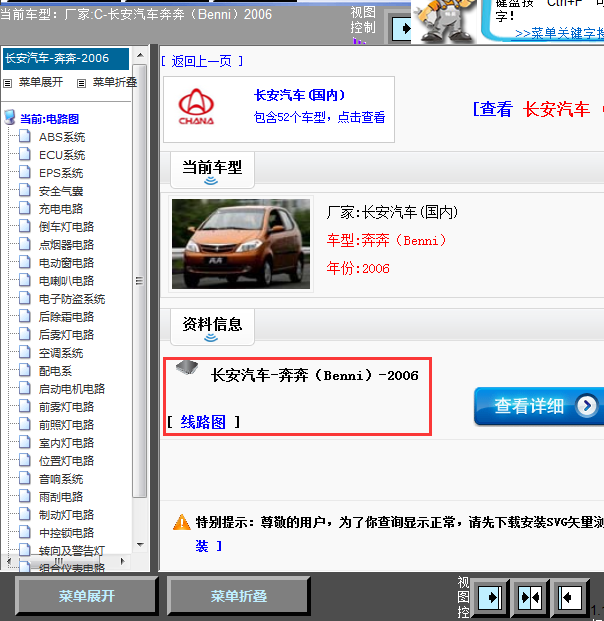Open the >>菜单关键字 link
This screenshot has height=621, width=604.
(x=559, y=34)
